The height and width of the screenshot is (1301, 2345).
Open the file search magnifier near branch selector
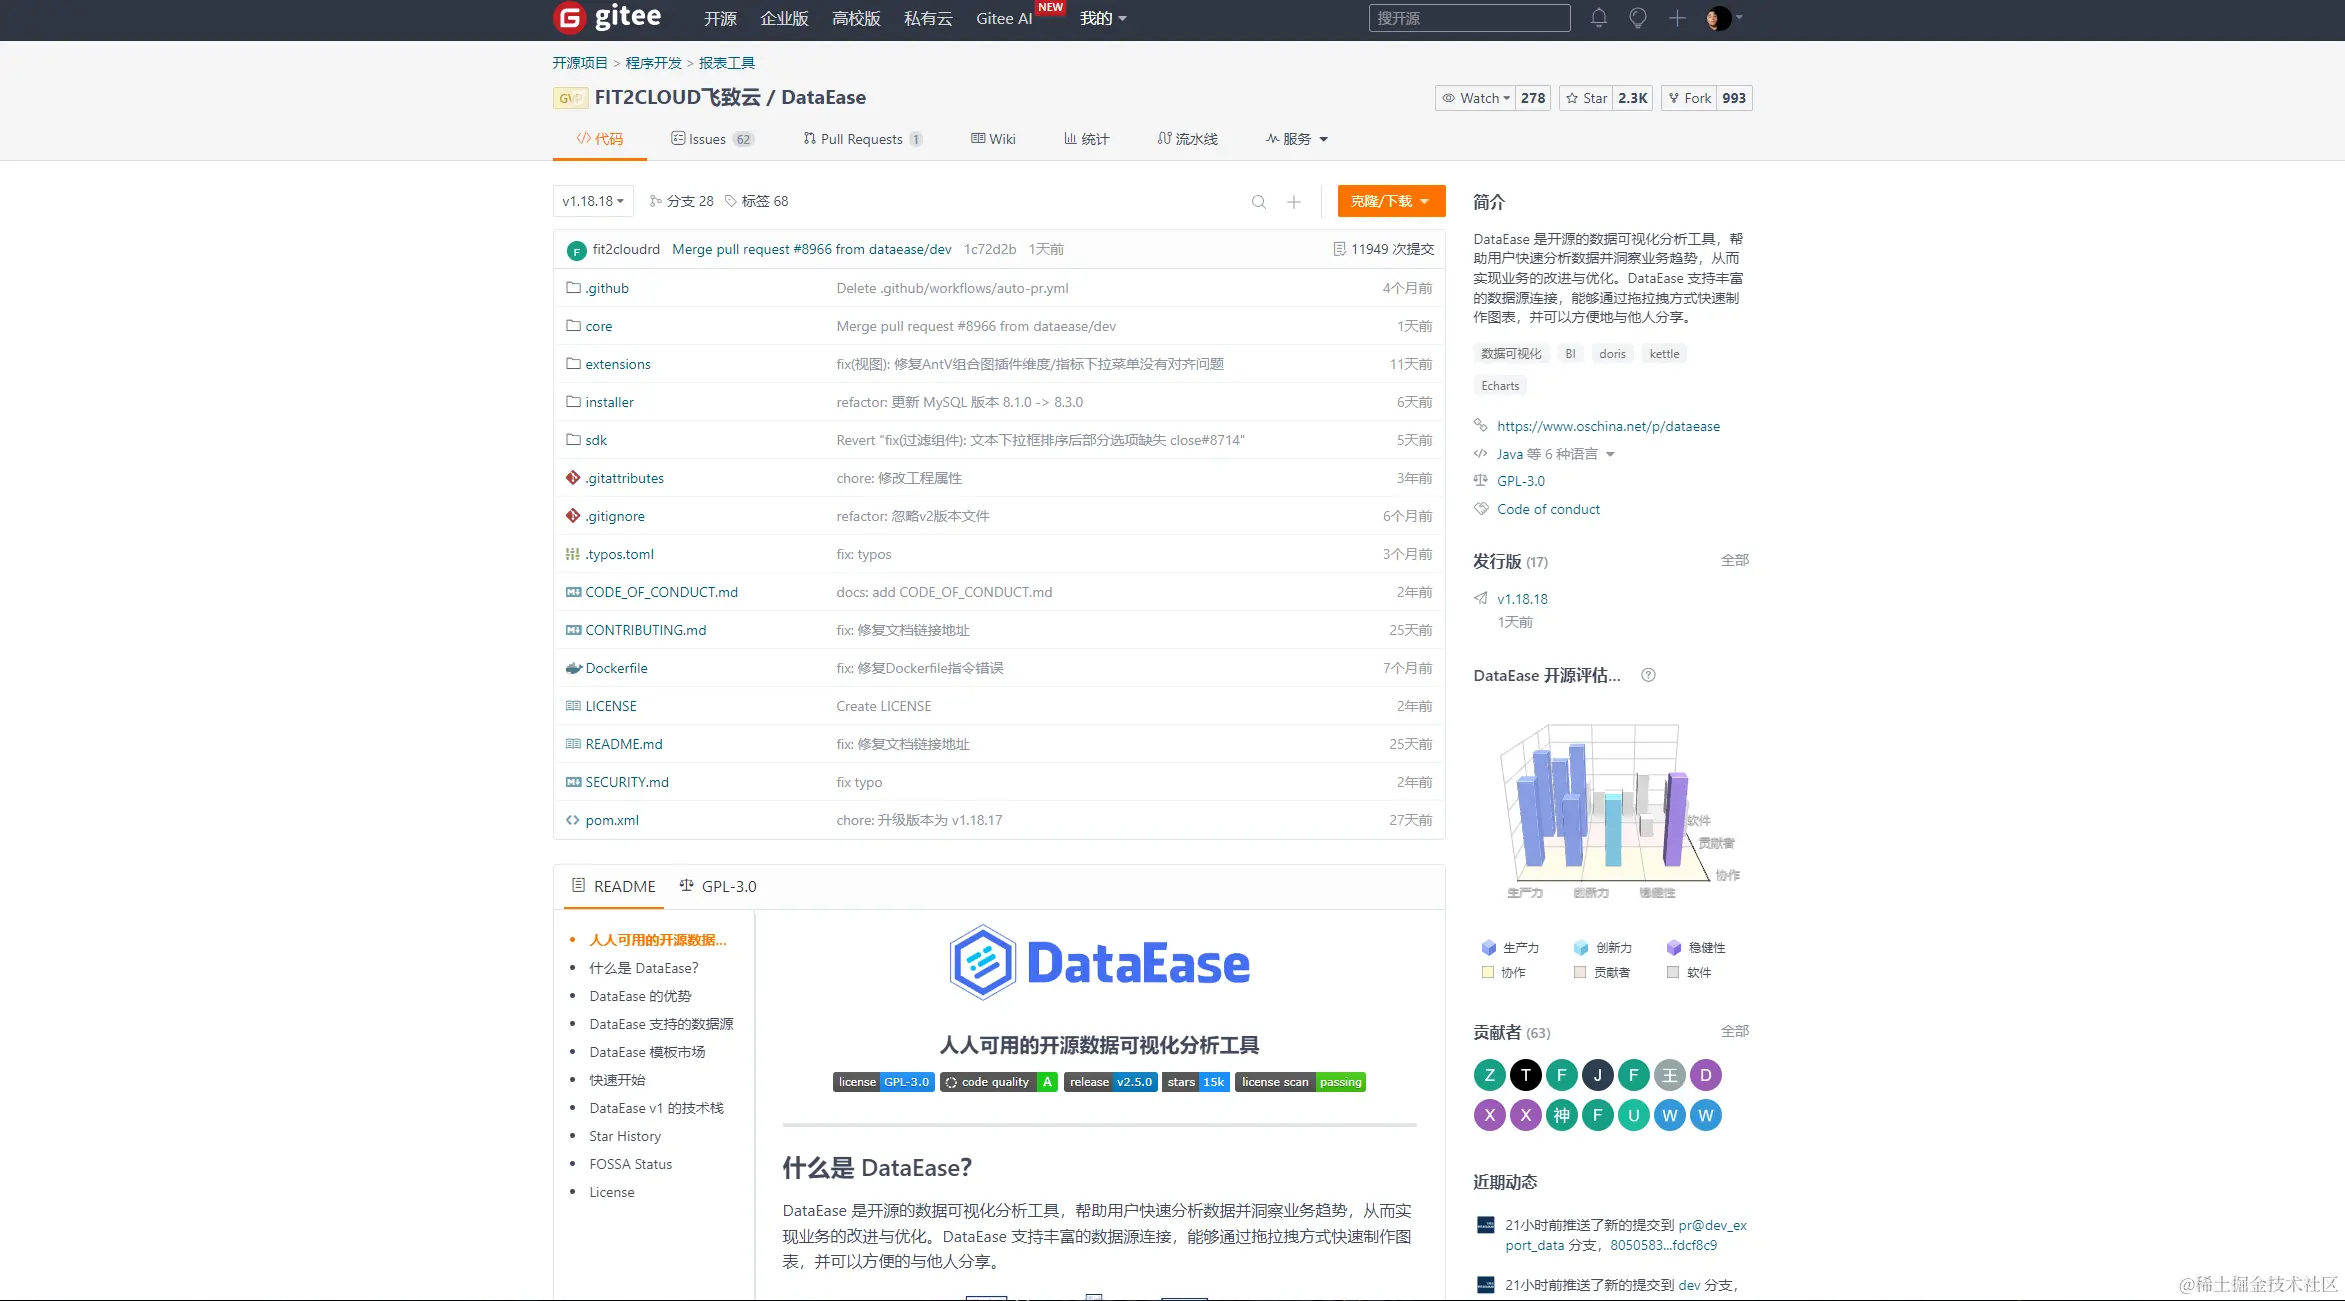(x=1259, y=201)
